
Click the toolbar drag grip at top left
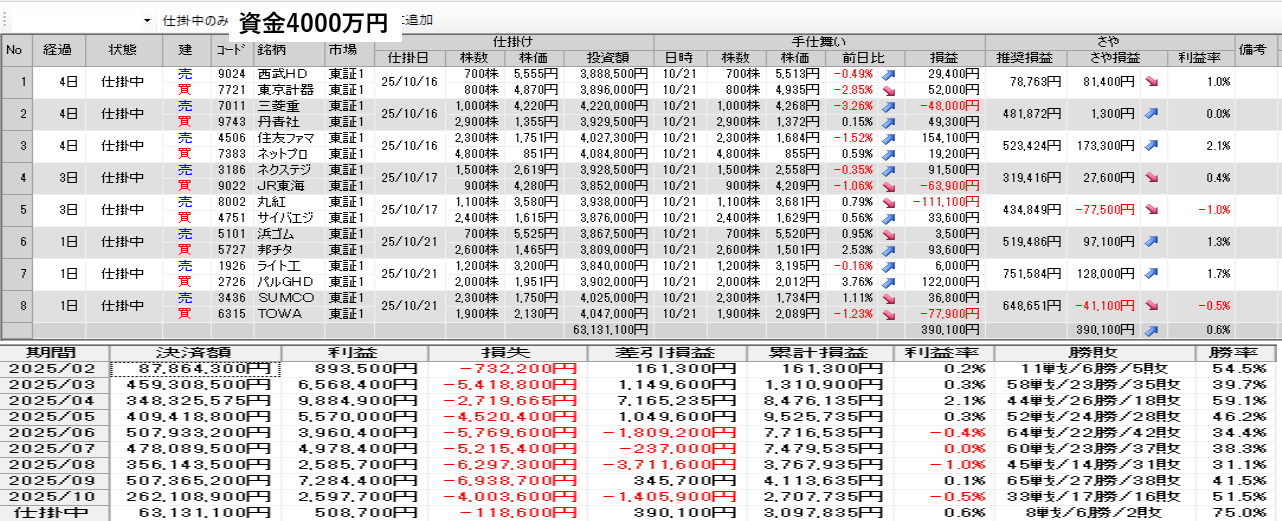5,20
